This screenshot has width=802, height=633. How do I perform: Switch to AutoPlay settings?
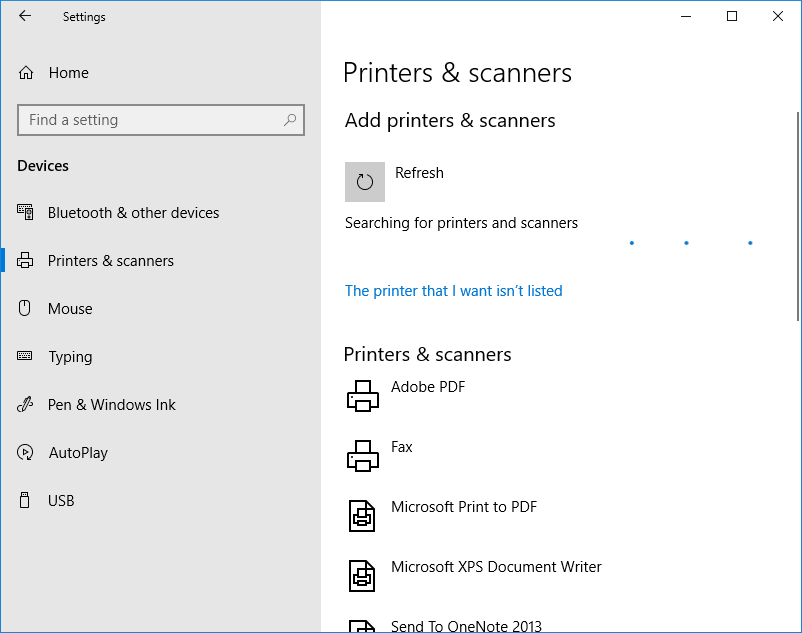[78, 453]
